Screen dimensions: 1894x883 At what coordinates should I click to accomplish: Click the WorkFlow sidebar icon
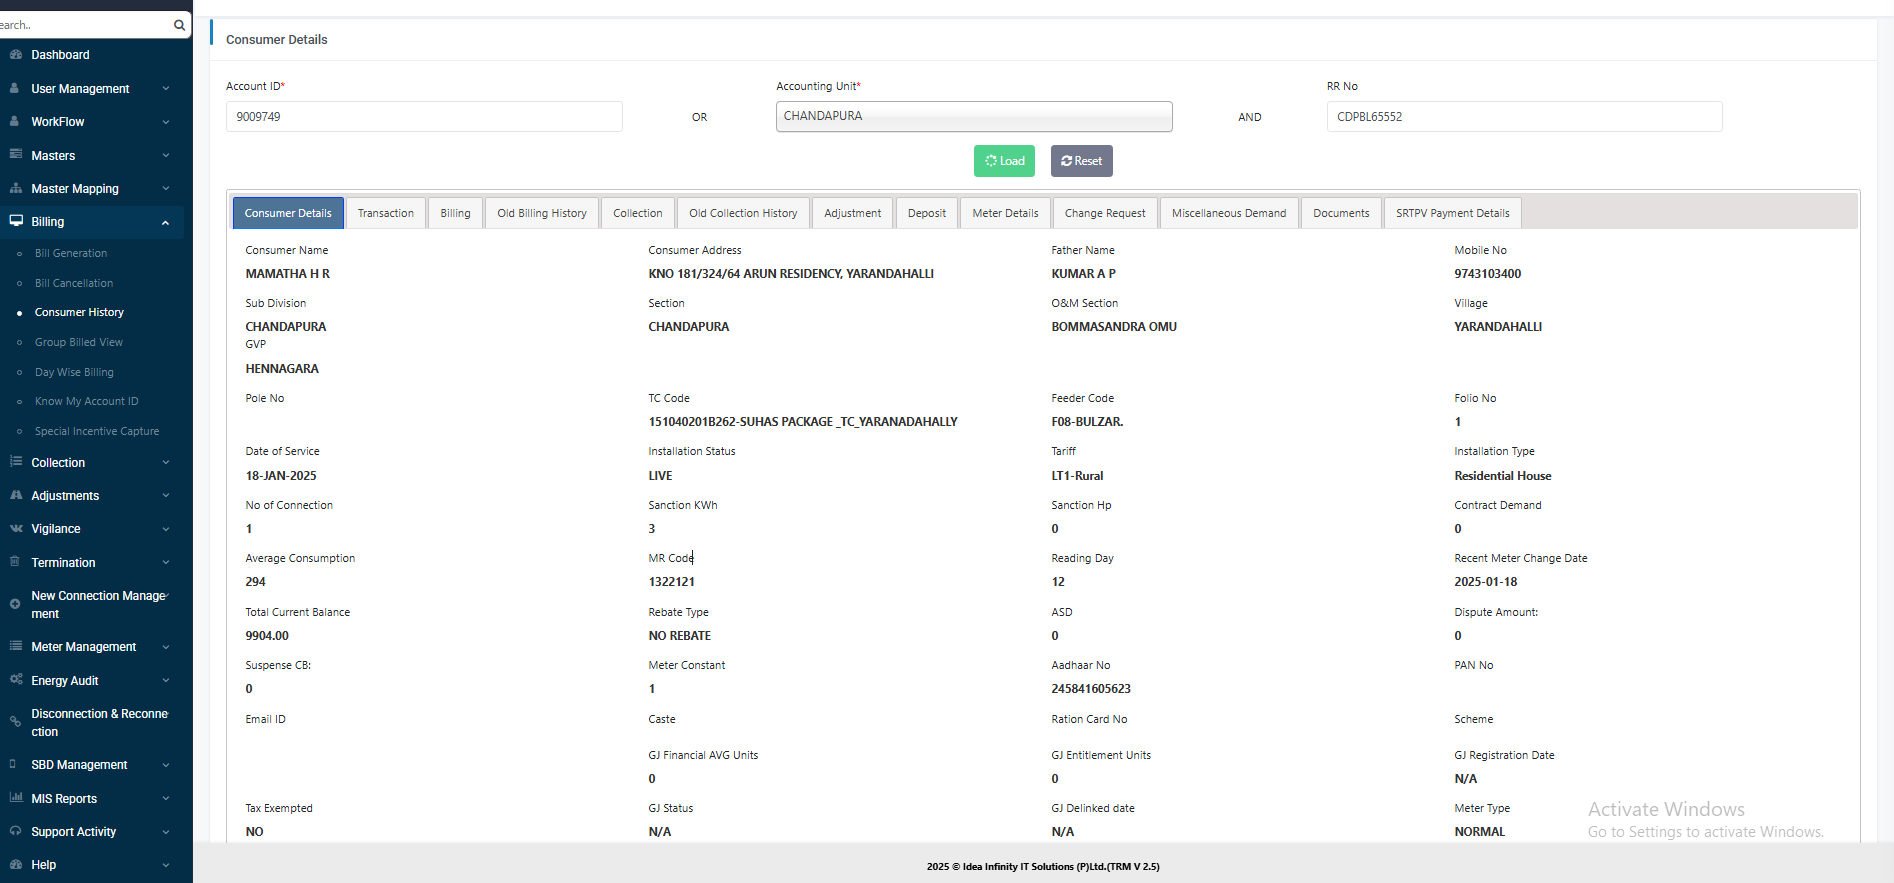[15, 121]
